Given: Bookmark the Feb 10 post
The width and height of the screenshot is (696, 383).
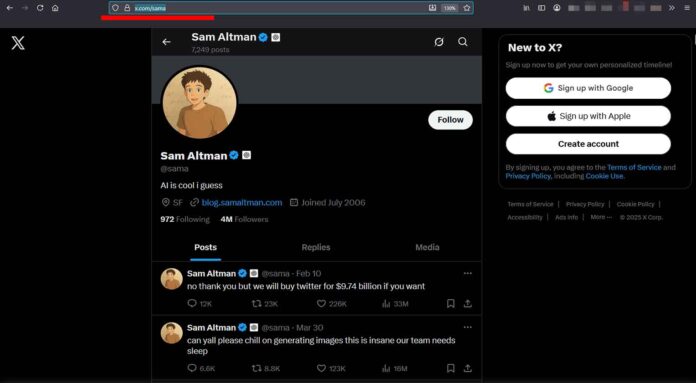Looking at the screenshot, I should pos(451,304).
